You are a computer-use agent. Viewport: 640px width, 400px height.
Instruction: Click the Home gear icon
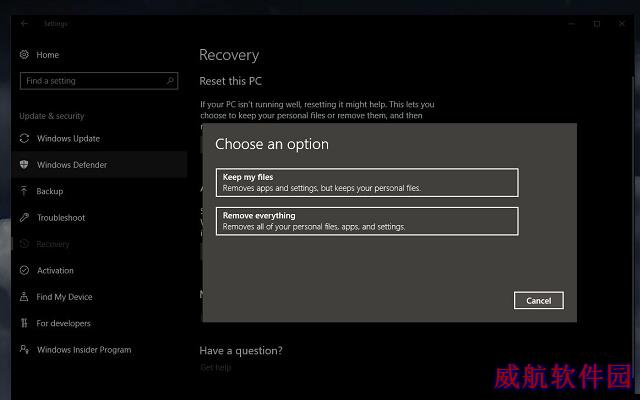[24, 54]
